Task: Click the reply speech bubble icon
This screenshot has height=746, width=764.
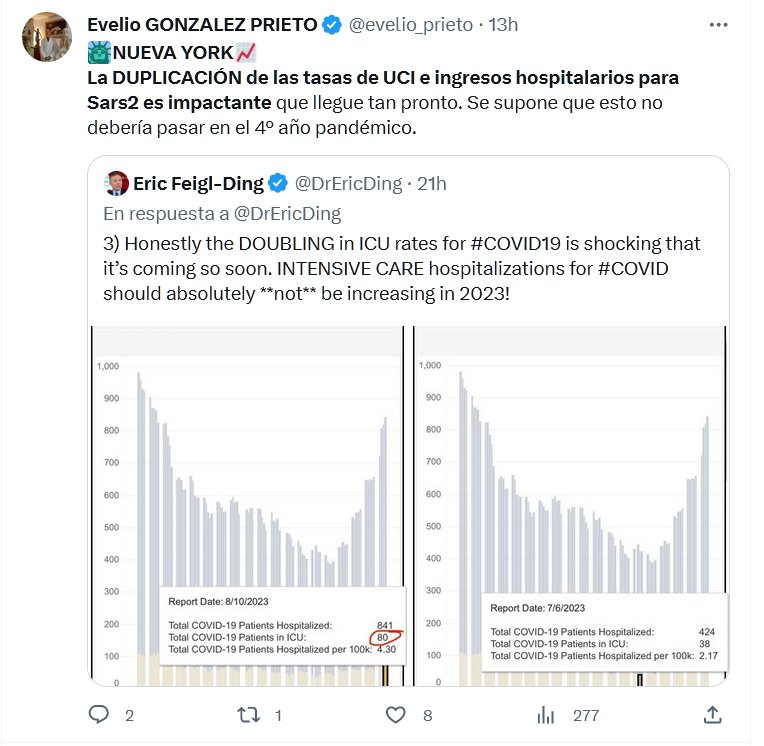Action: [x=98, y=715]
